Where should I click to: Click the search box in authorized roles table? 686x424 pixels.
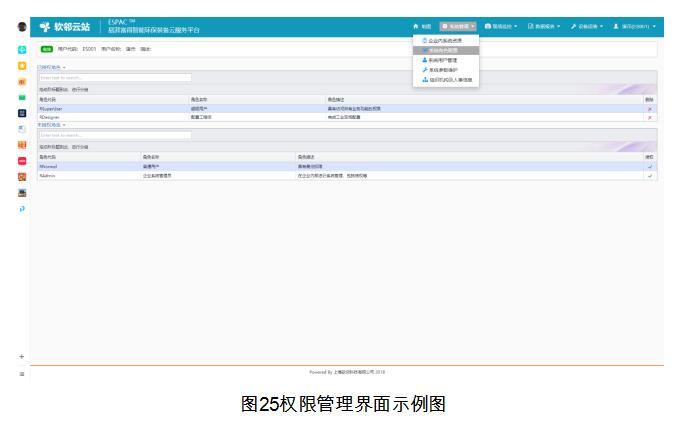(114, 77)
